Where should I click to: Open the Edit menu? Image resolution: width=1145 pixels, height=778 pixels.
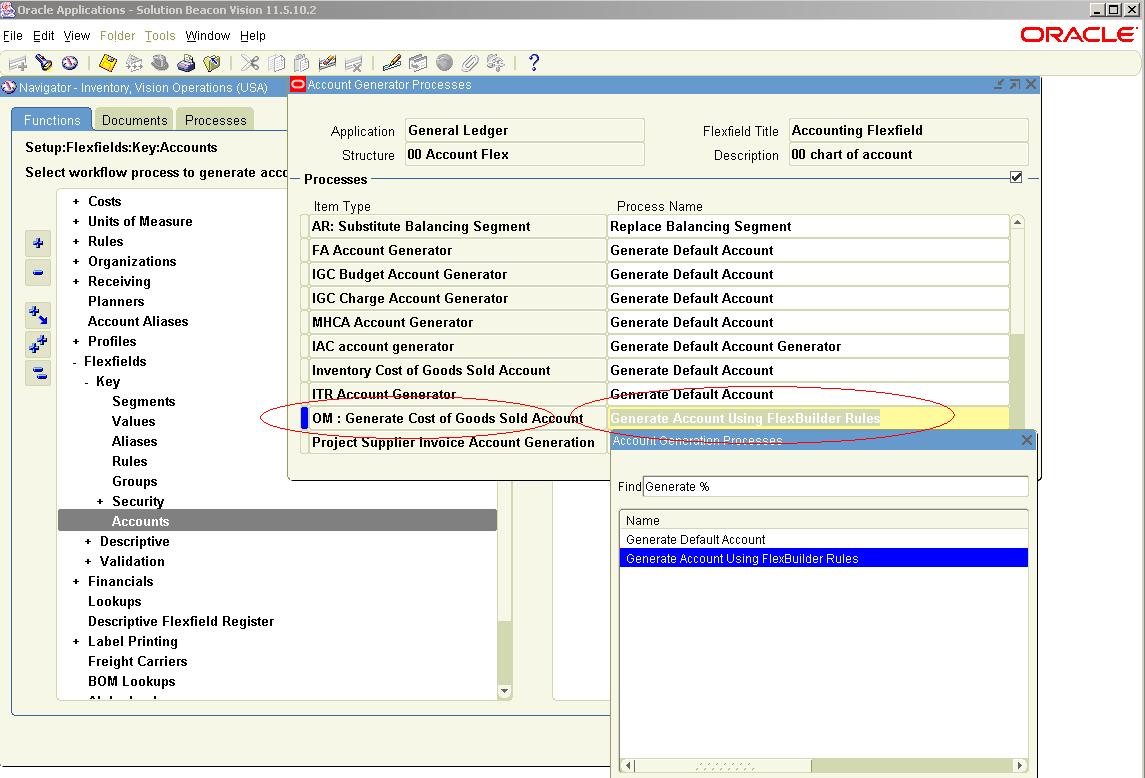[x=44, y=36]
